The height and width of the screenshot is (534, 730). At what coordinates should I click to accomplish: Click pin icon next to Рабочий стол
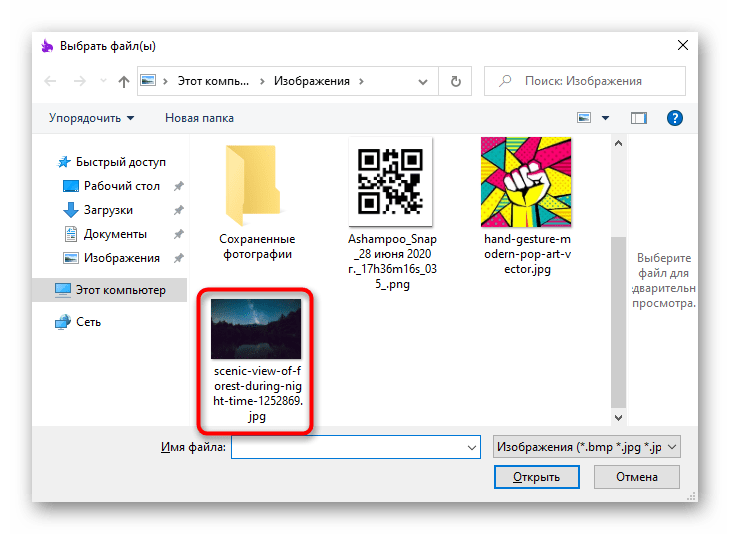[x=178, y=187]
